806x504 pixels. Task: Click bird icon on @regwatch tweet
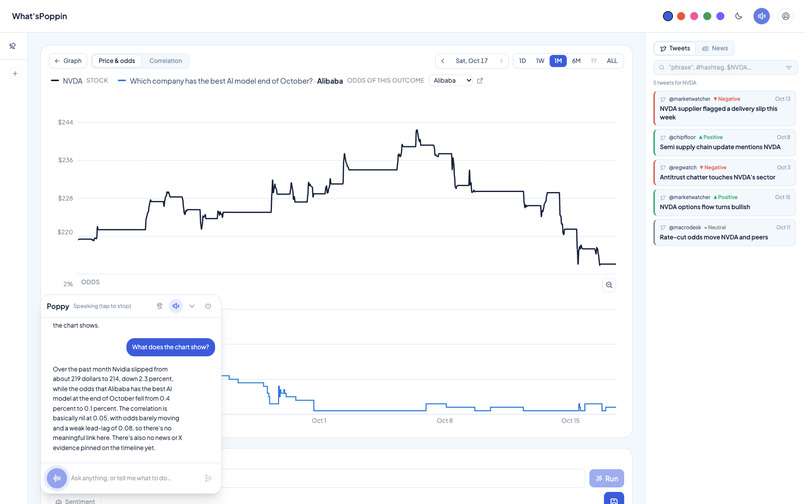pyautogui.click(x=663, y=168)
